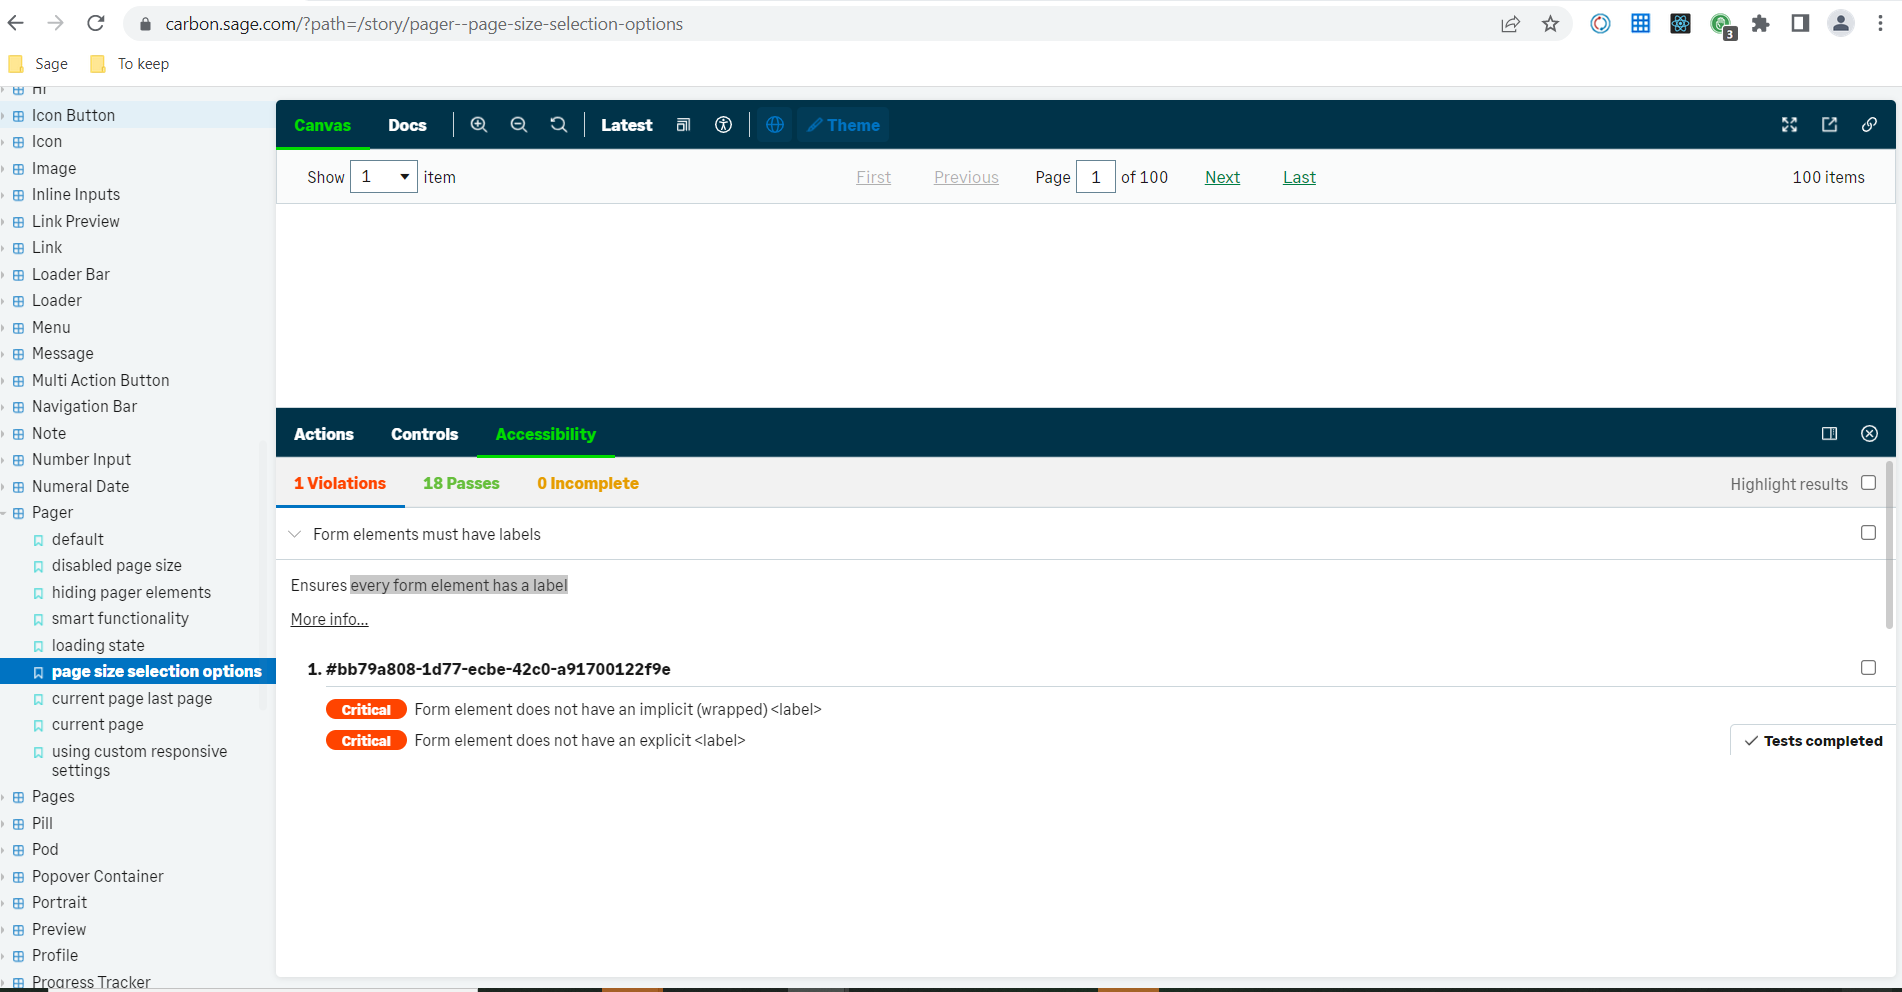1902x992 pixels.
Task: Open the Sage bookmarks folder
Action: [38, 64]
